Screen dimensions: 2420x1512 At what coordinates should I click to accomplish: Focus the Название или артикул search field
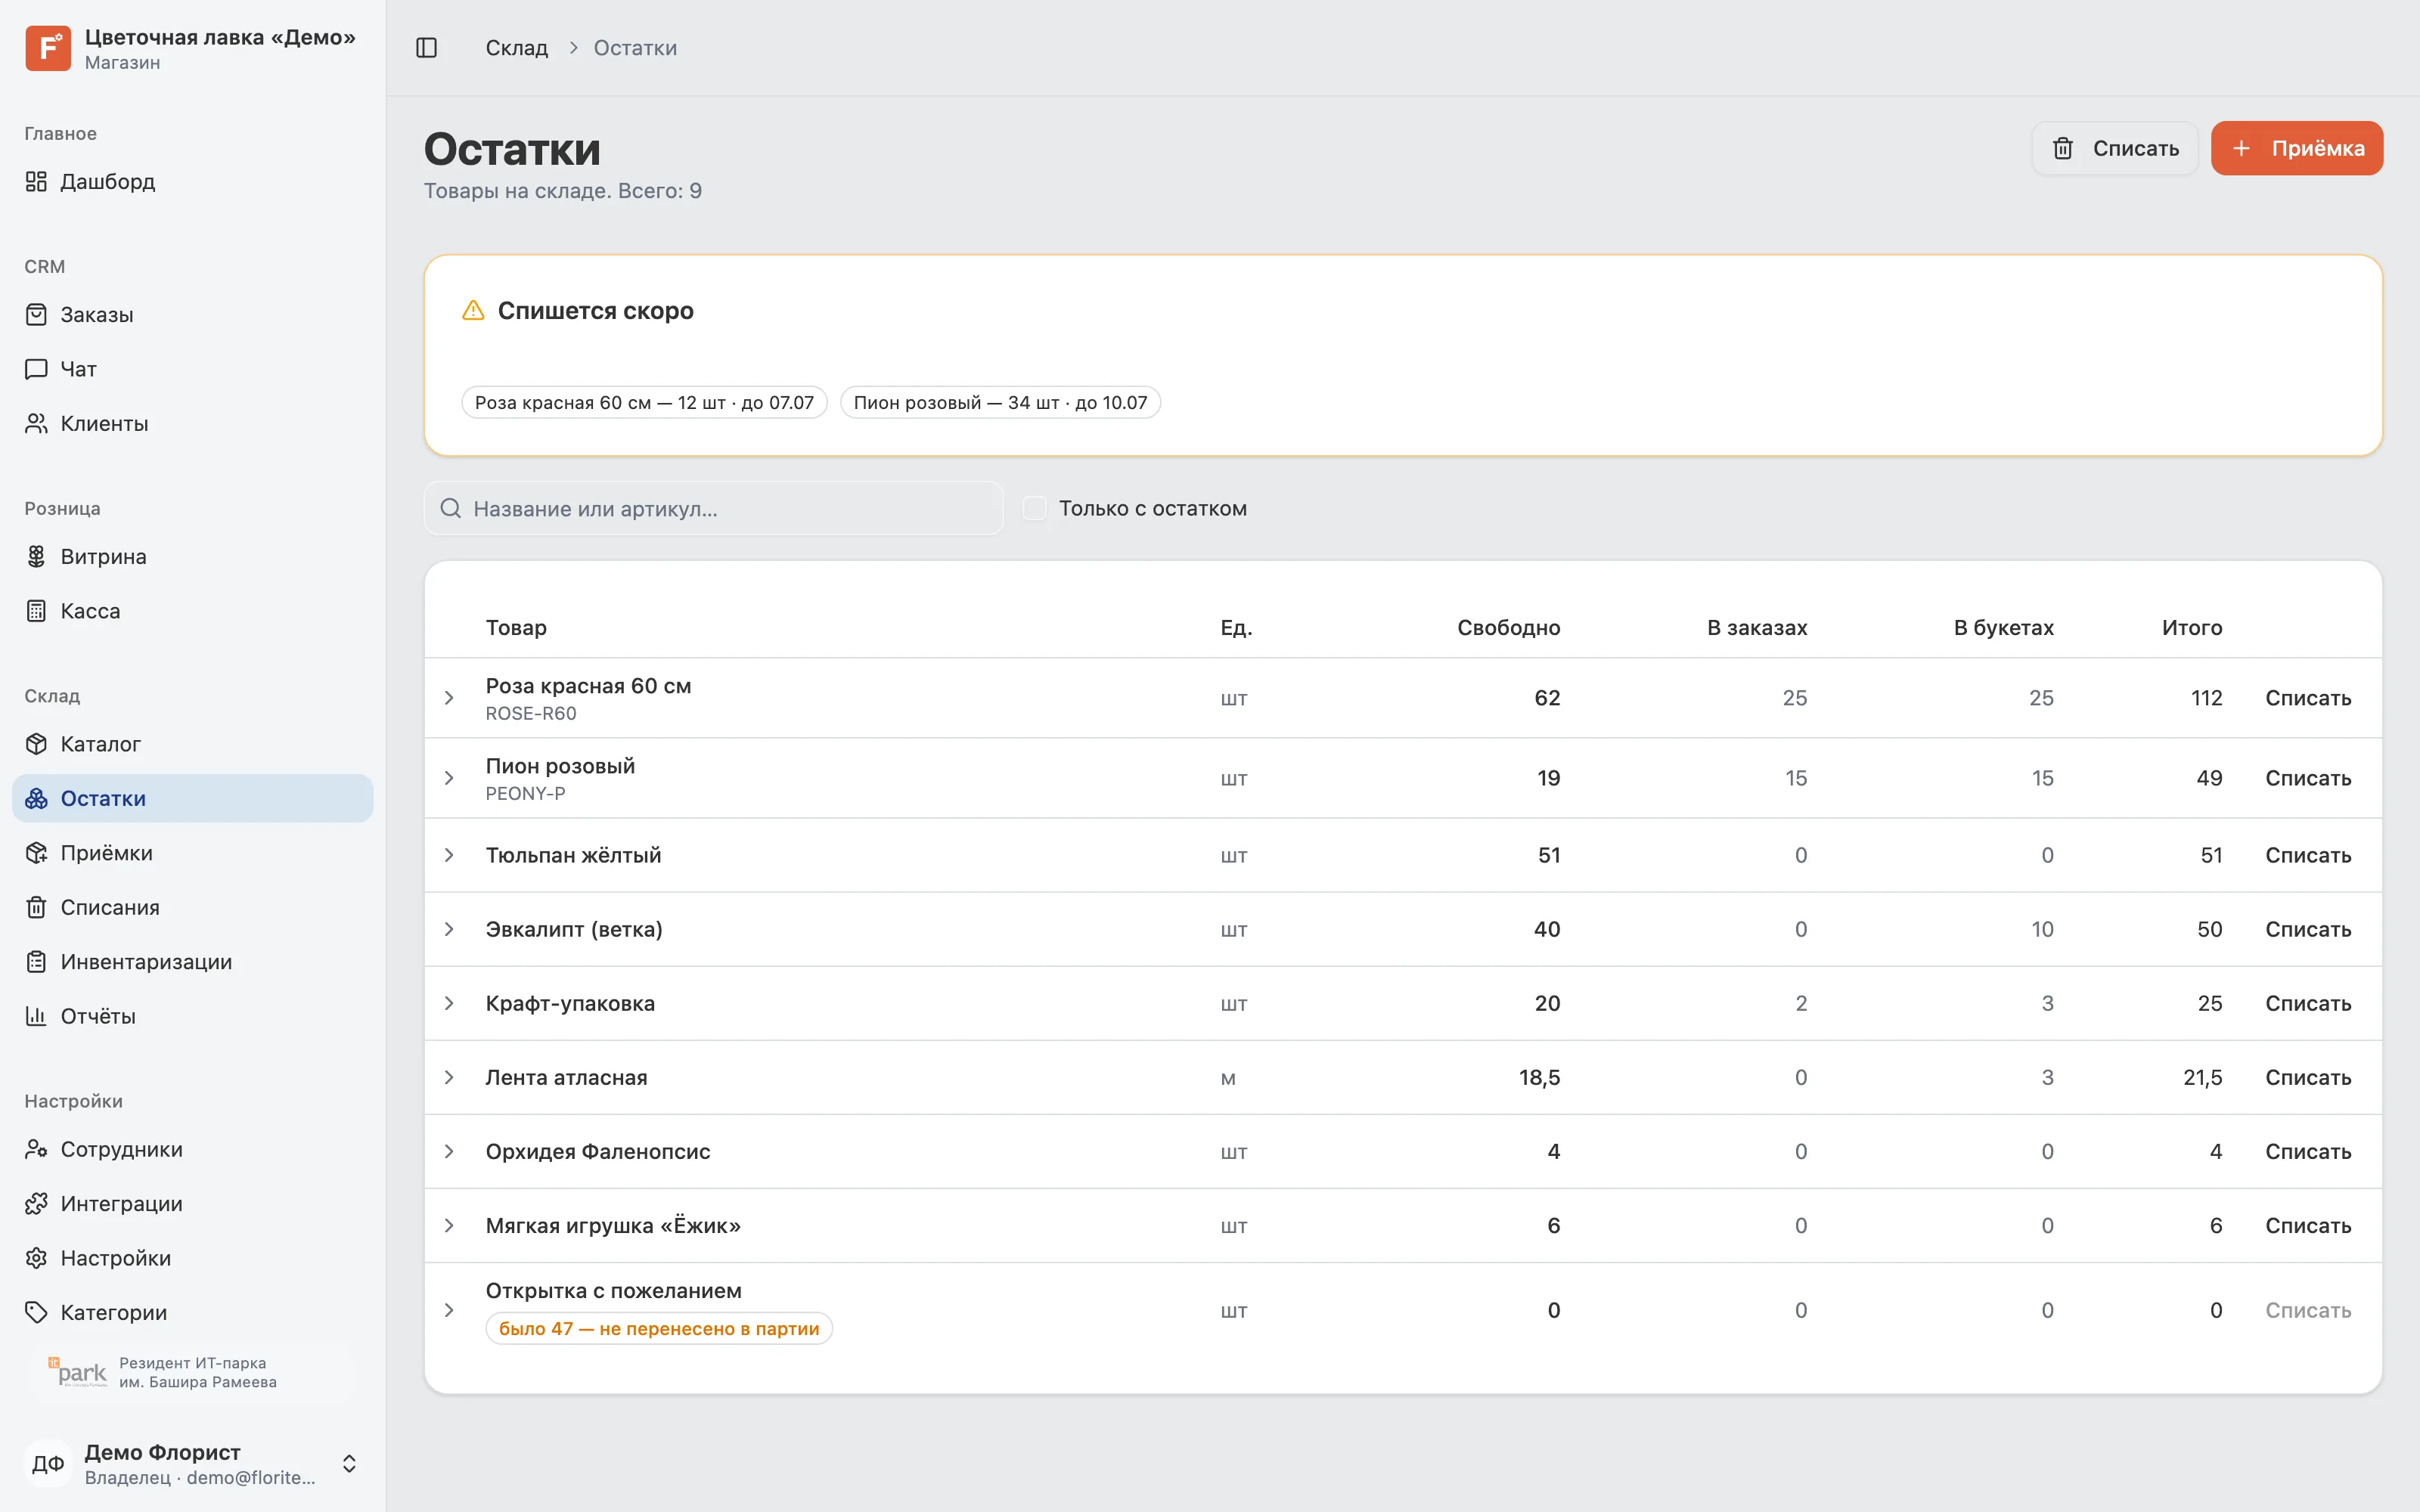point(714,508)
